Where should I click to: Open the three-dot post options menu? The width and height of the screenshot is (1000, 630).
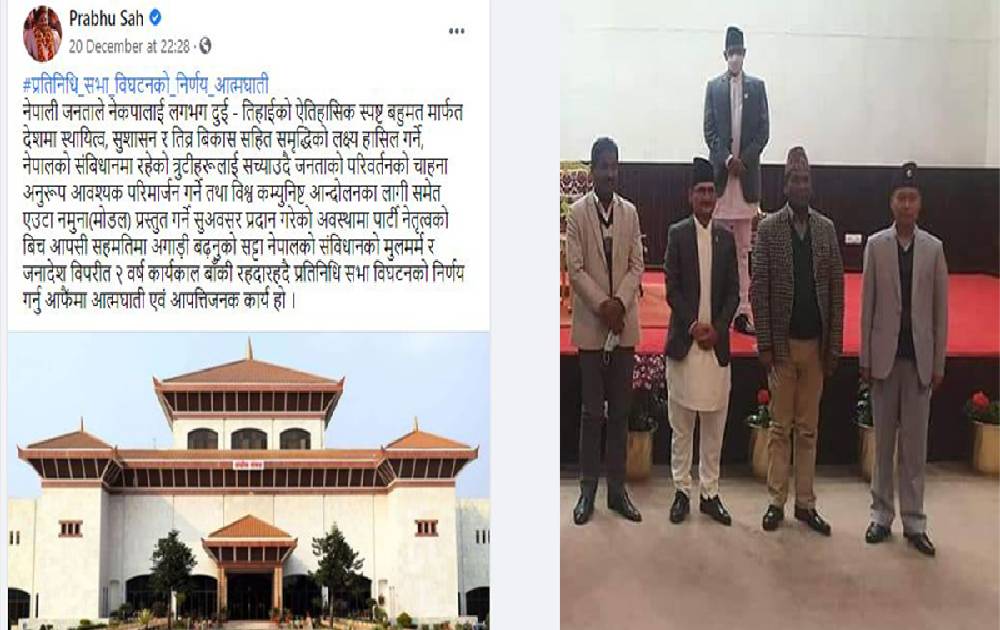[x=457, y=31]
